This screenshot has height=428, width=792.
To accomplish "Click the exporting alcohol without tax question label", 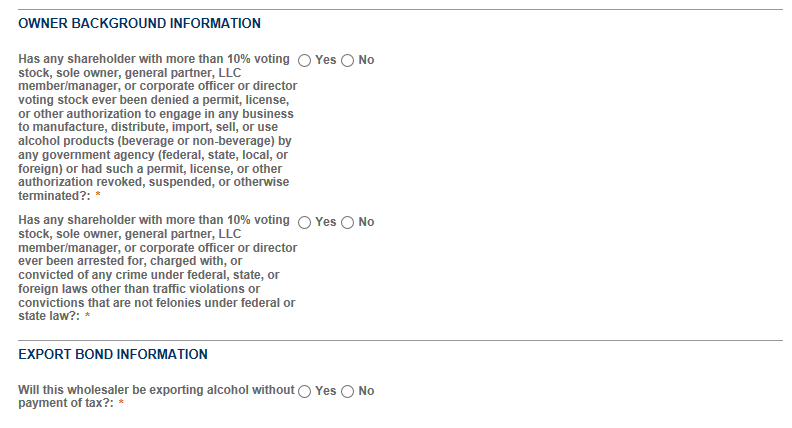I will click(x=156, y=396).
